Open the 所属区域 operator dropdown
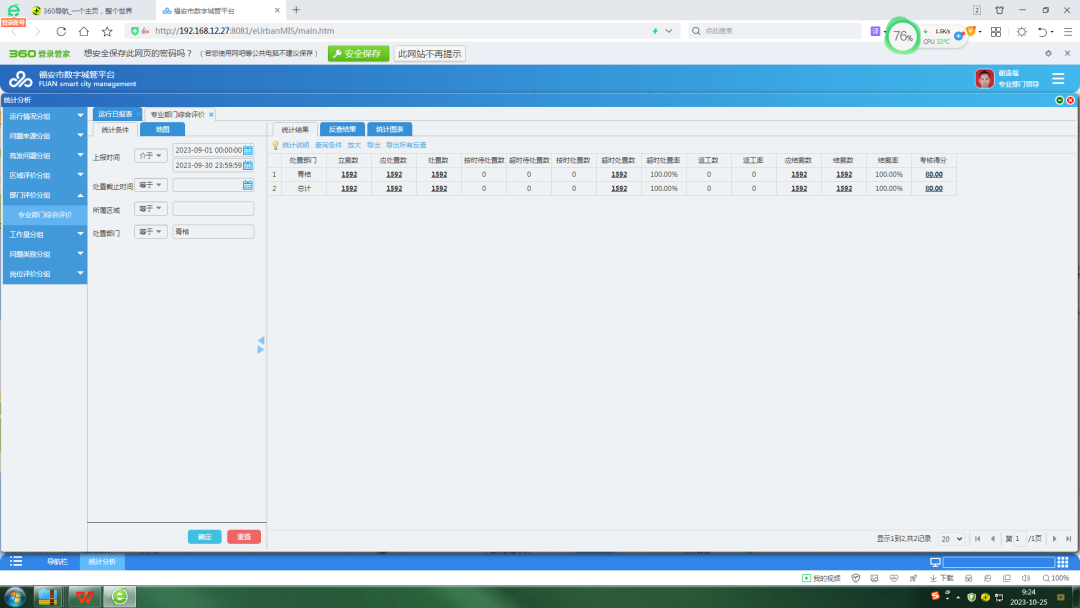Image resolution: width=1080 pixels, height=608 pixels. pyautogui.click(x=151, y=209)
